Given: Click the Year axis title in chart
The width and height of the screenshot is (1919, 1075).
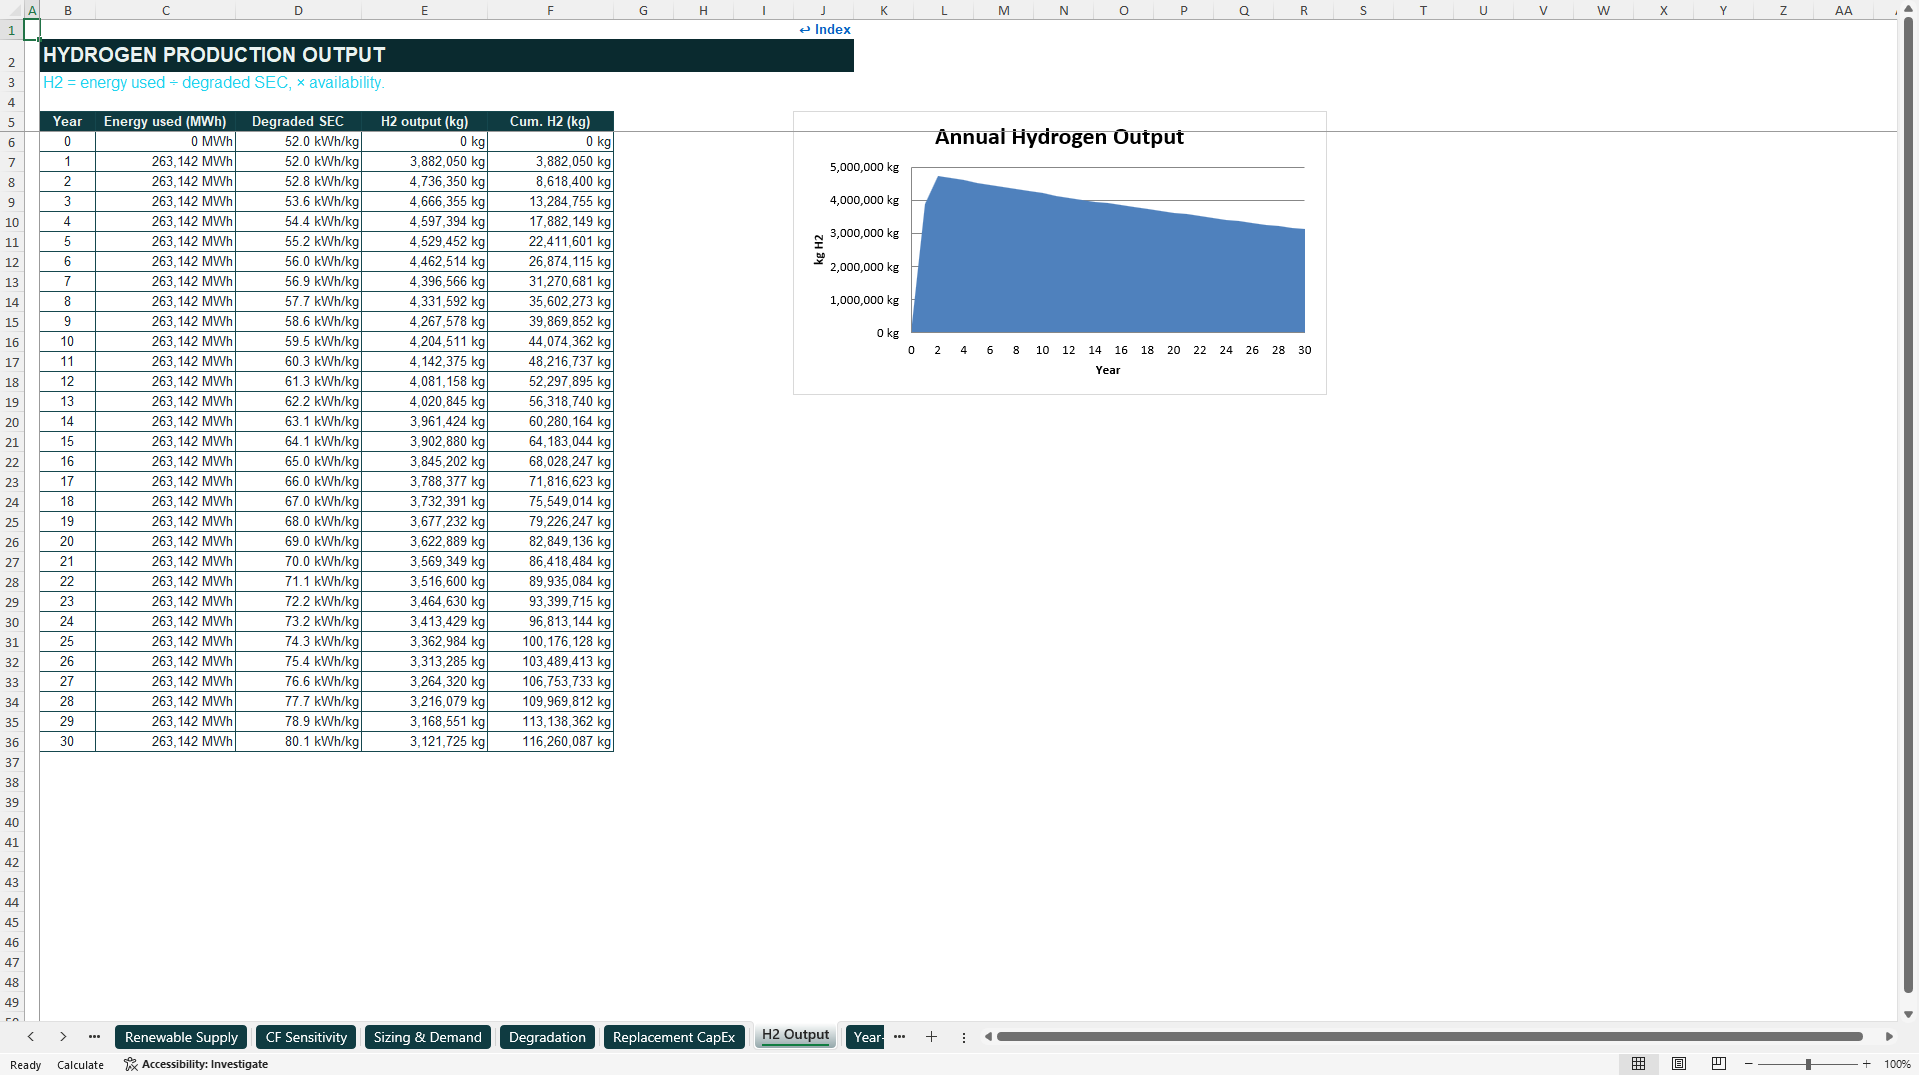Looking at the screenshot, I should pyautogui.click(x=1107, y=370).
